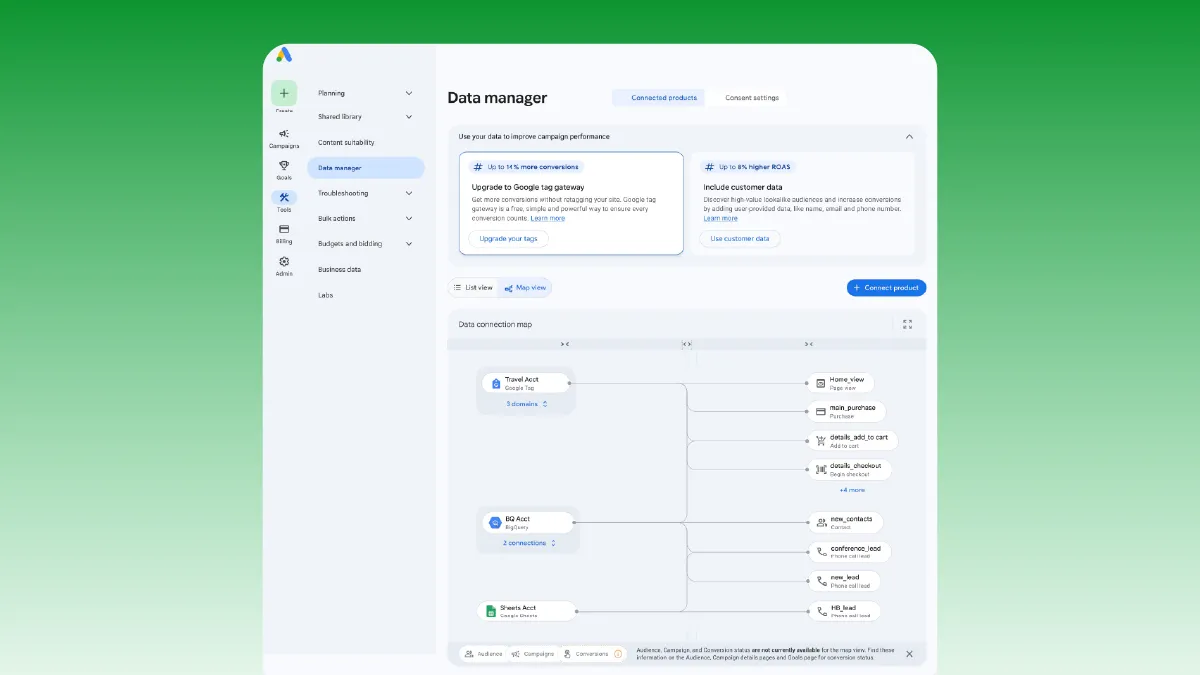Click Up to 8% higher ROAS badge
Image resolution: width=1200 pixels, height=675 pixels.
[749, 167]
